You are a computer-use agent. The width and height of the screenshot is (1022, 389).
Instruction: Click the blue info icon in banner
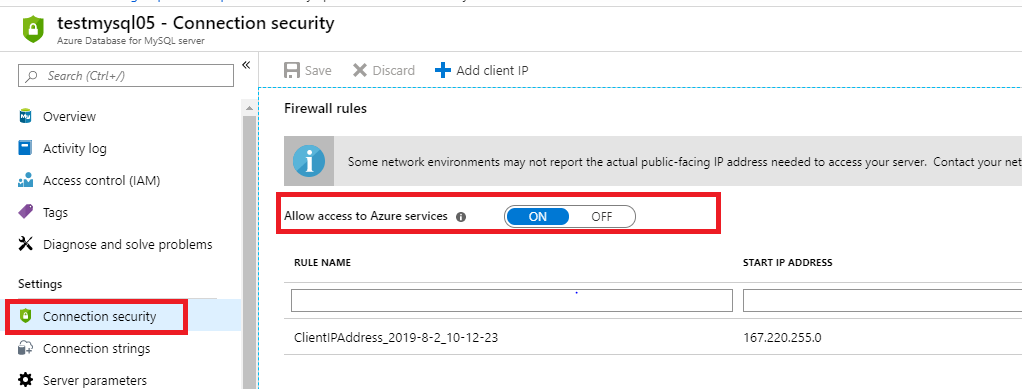coord(309,162)
